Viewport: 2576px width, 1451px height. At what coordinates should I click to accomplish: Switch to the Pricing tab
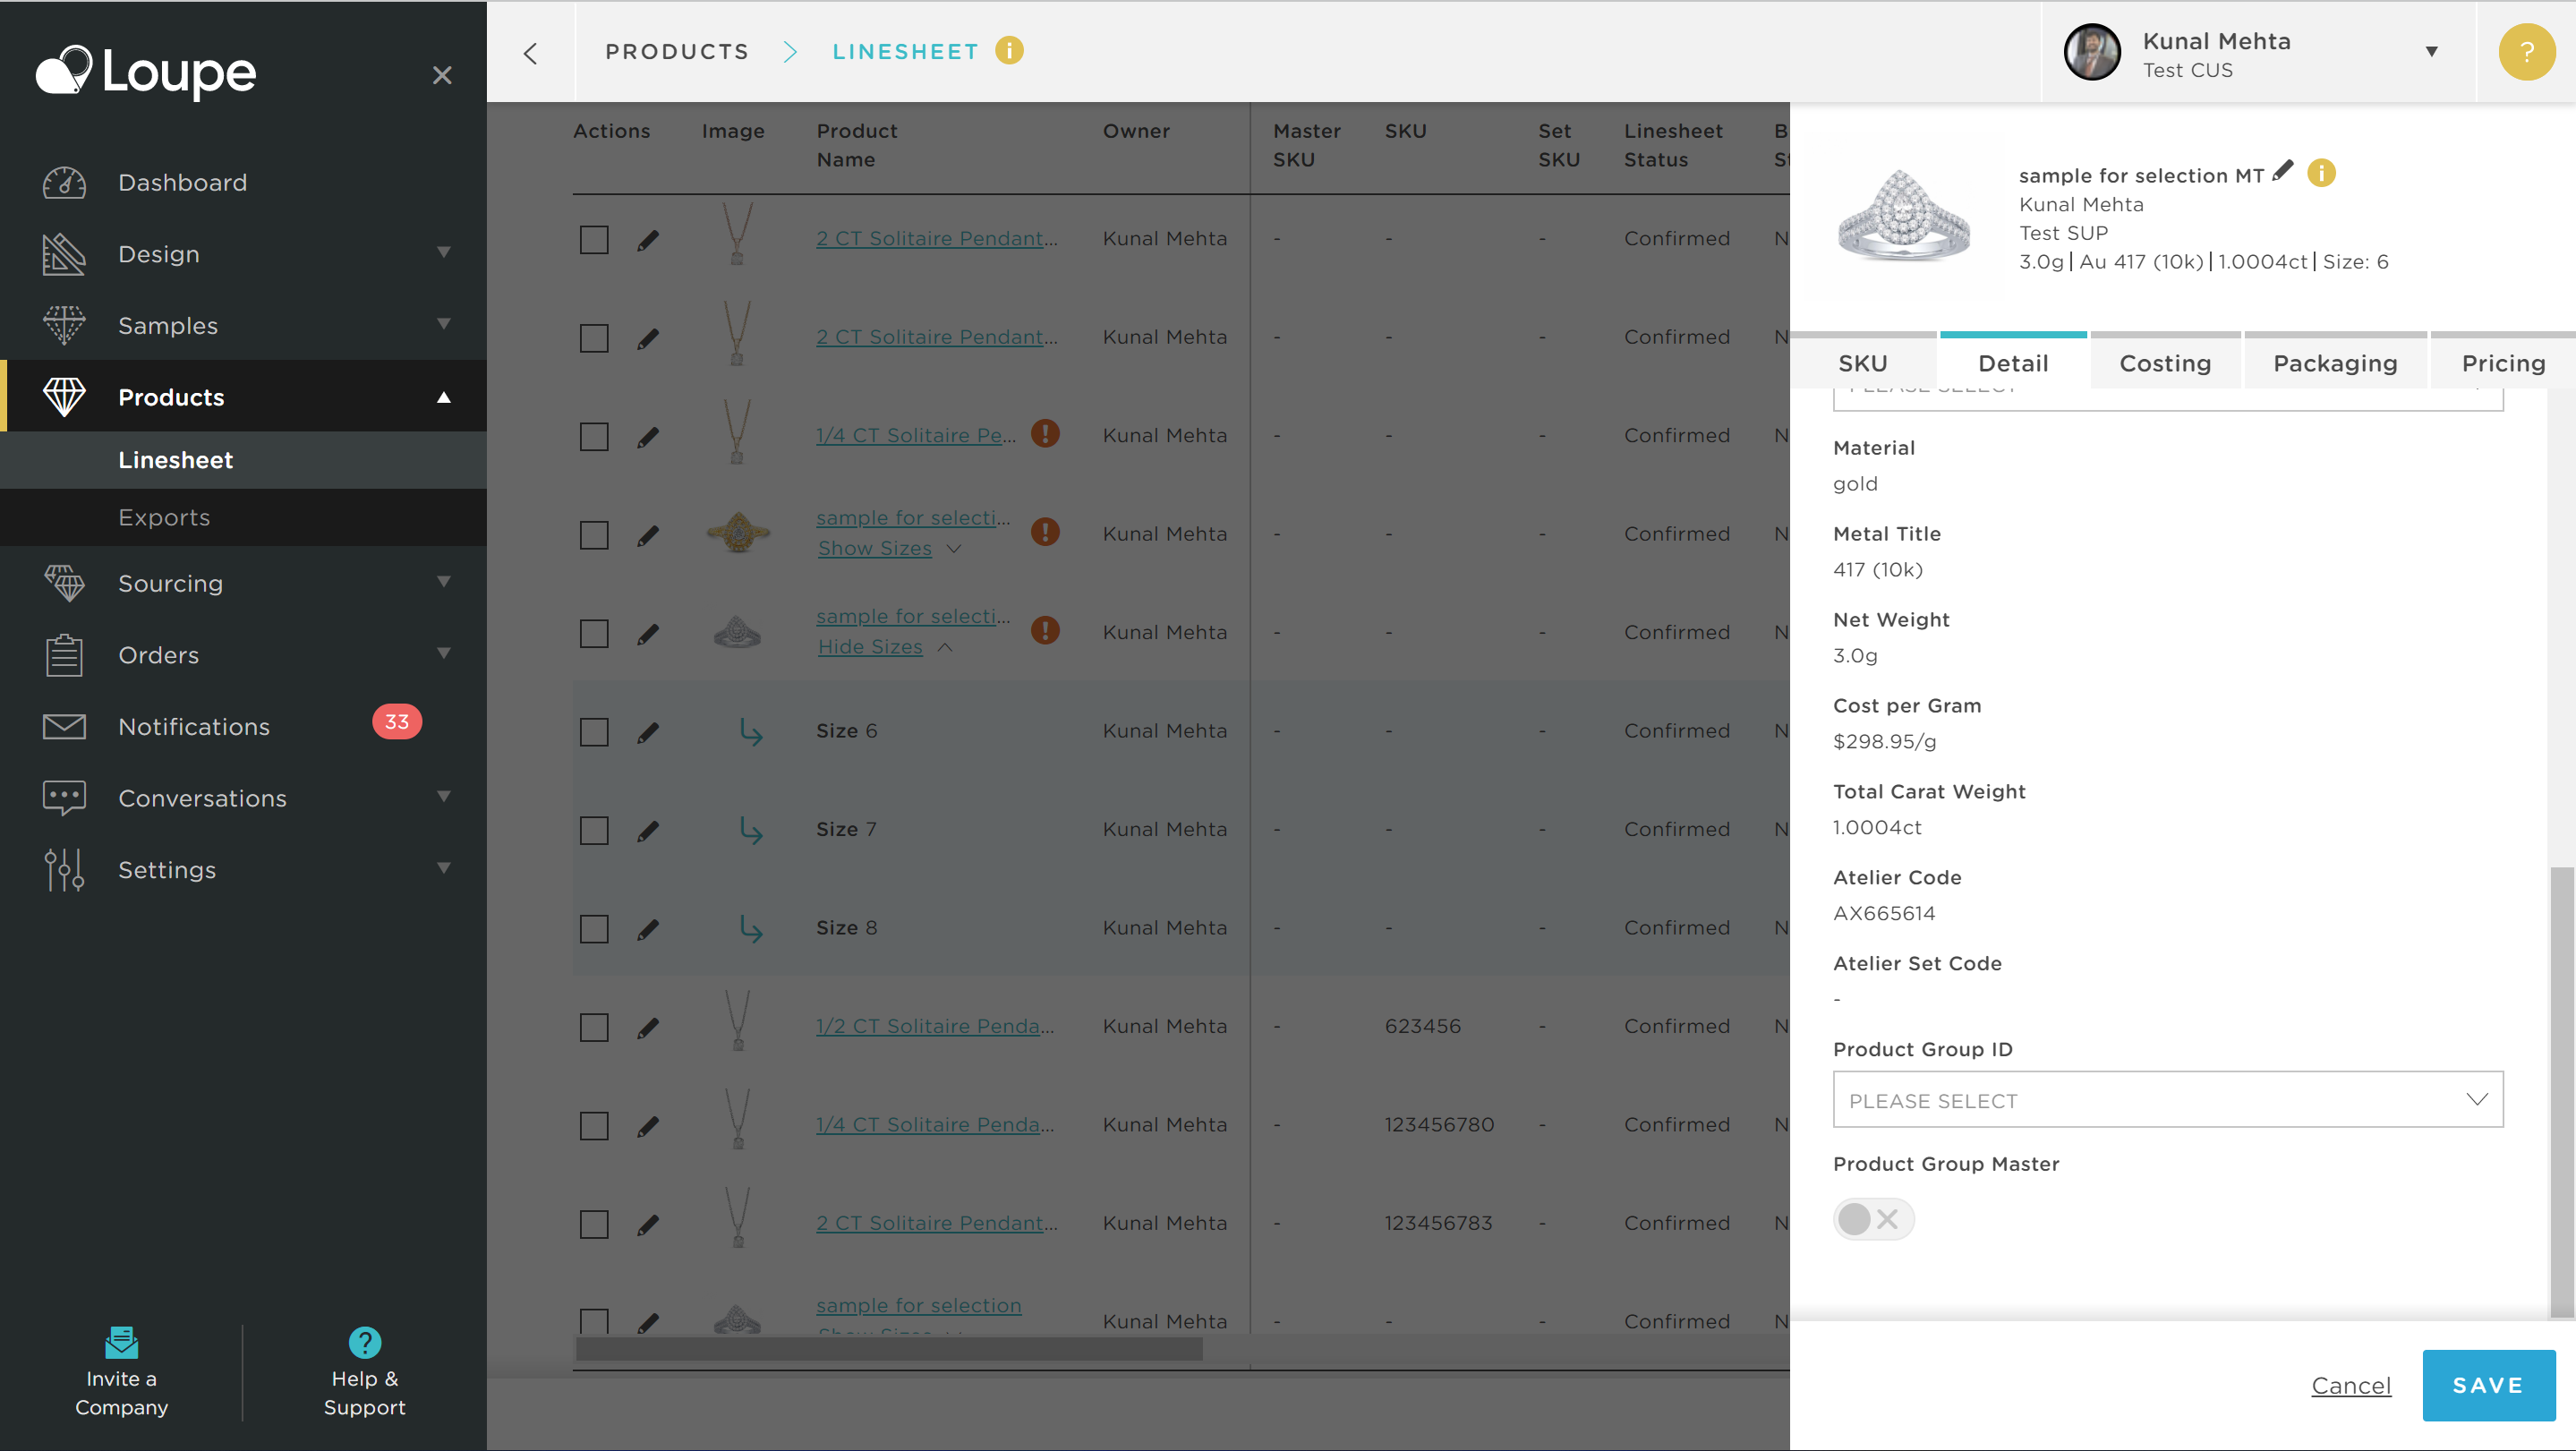pos(2503,361)
